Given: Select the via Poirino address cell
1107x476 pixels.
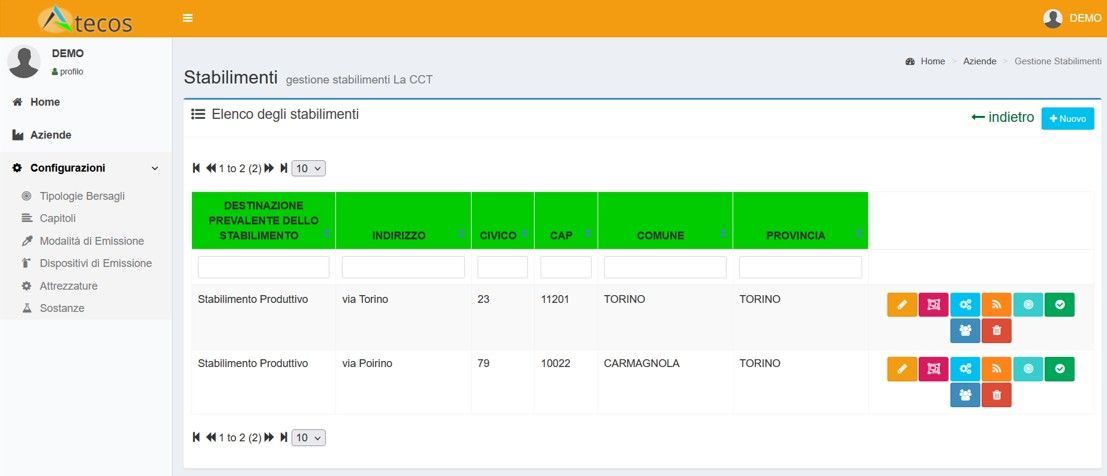Looking at the screenshot, I should [403, 382].
